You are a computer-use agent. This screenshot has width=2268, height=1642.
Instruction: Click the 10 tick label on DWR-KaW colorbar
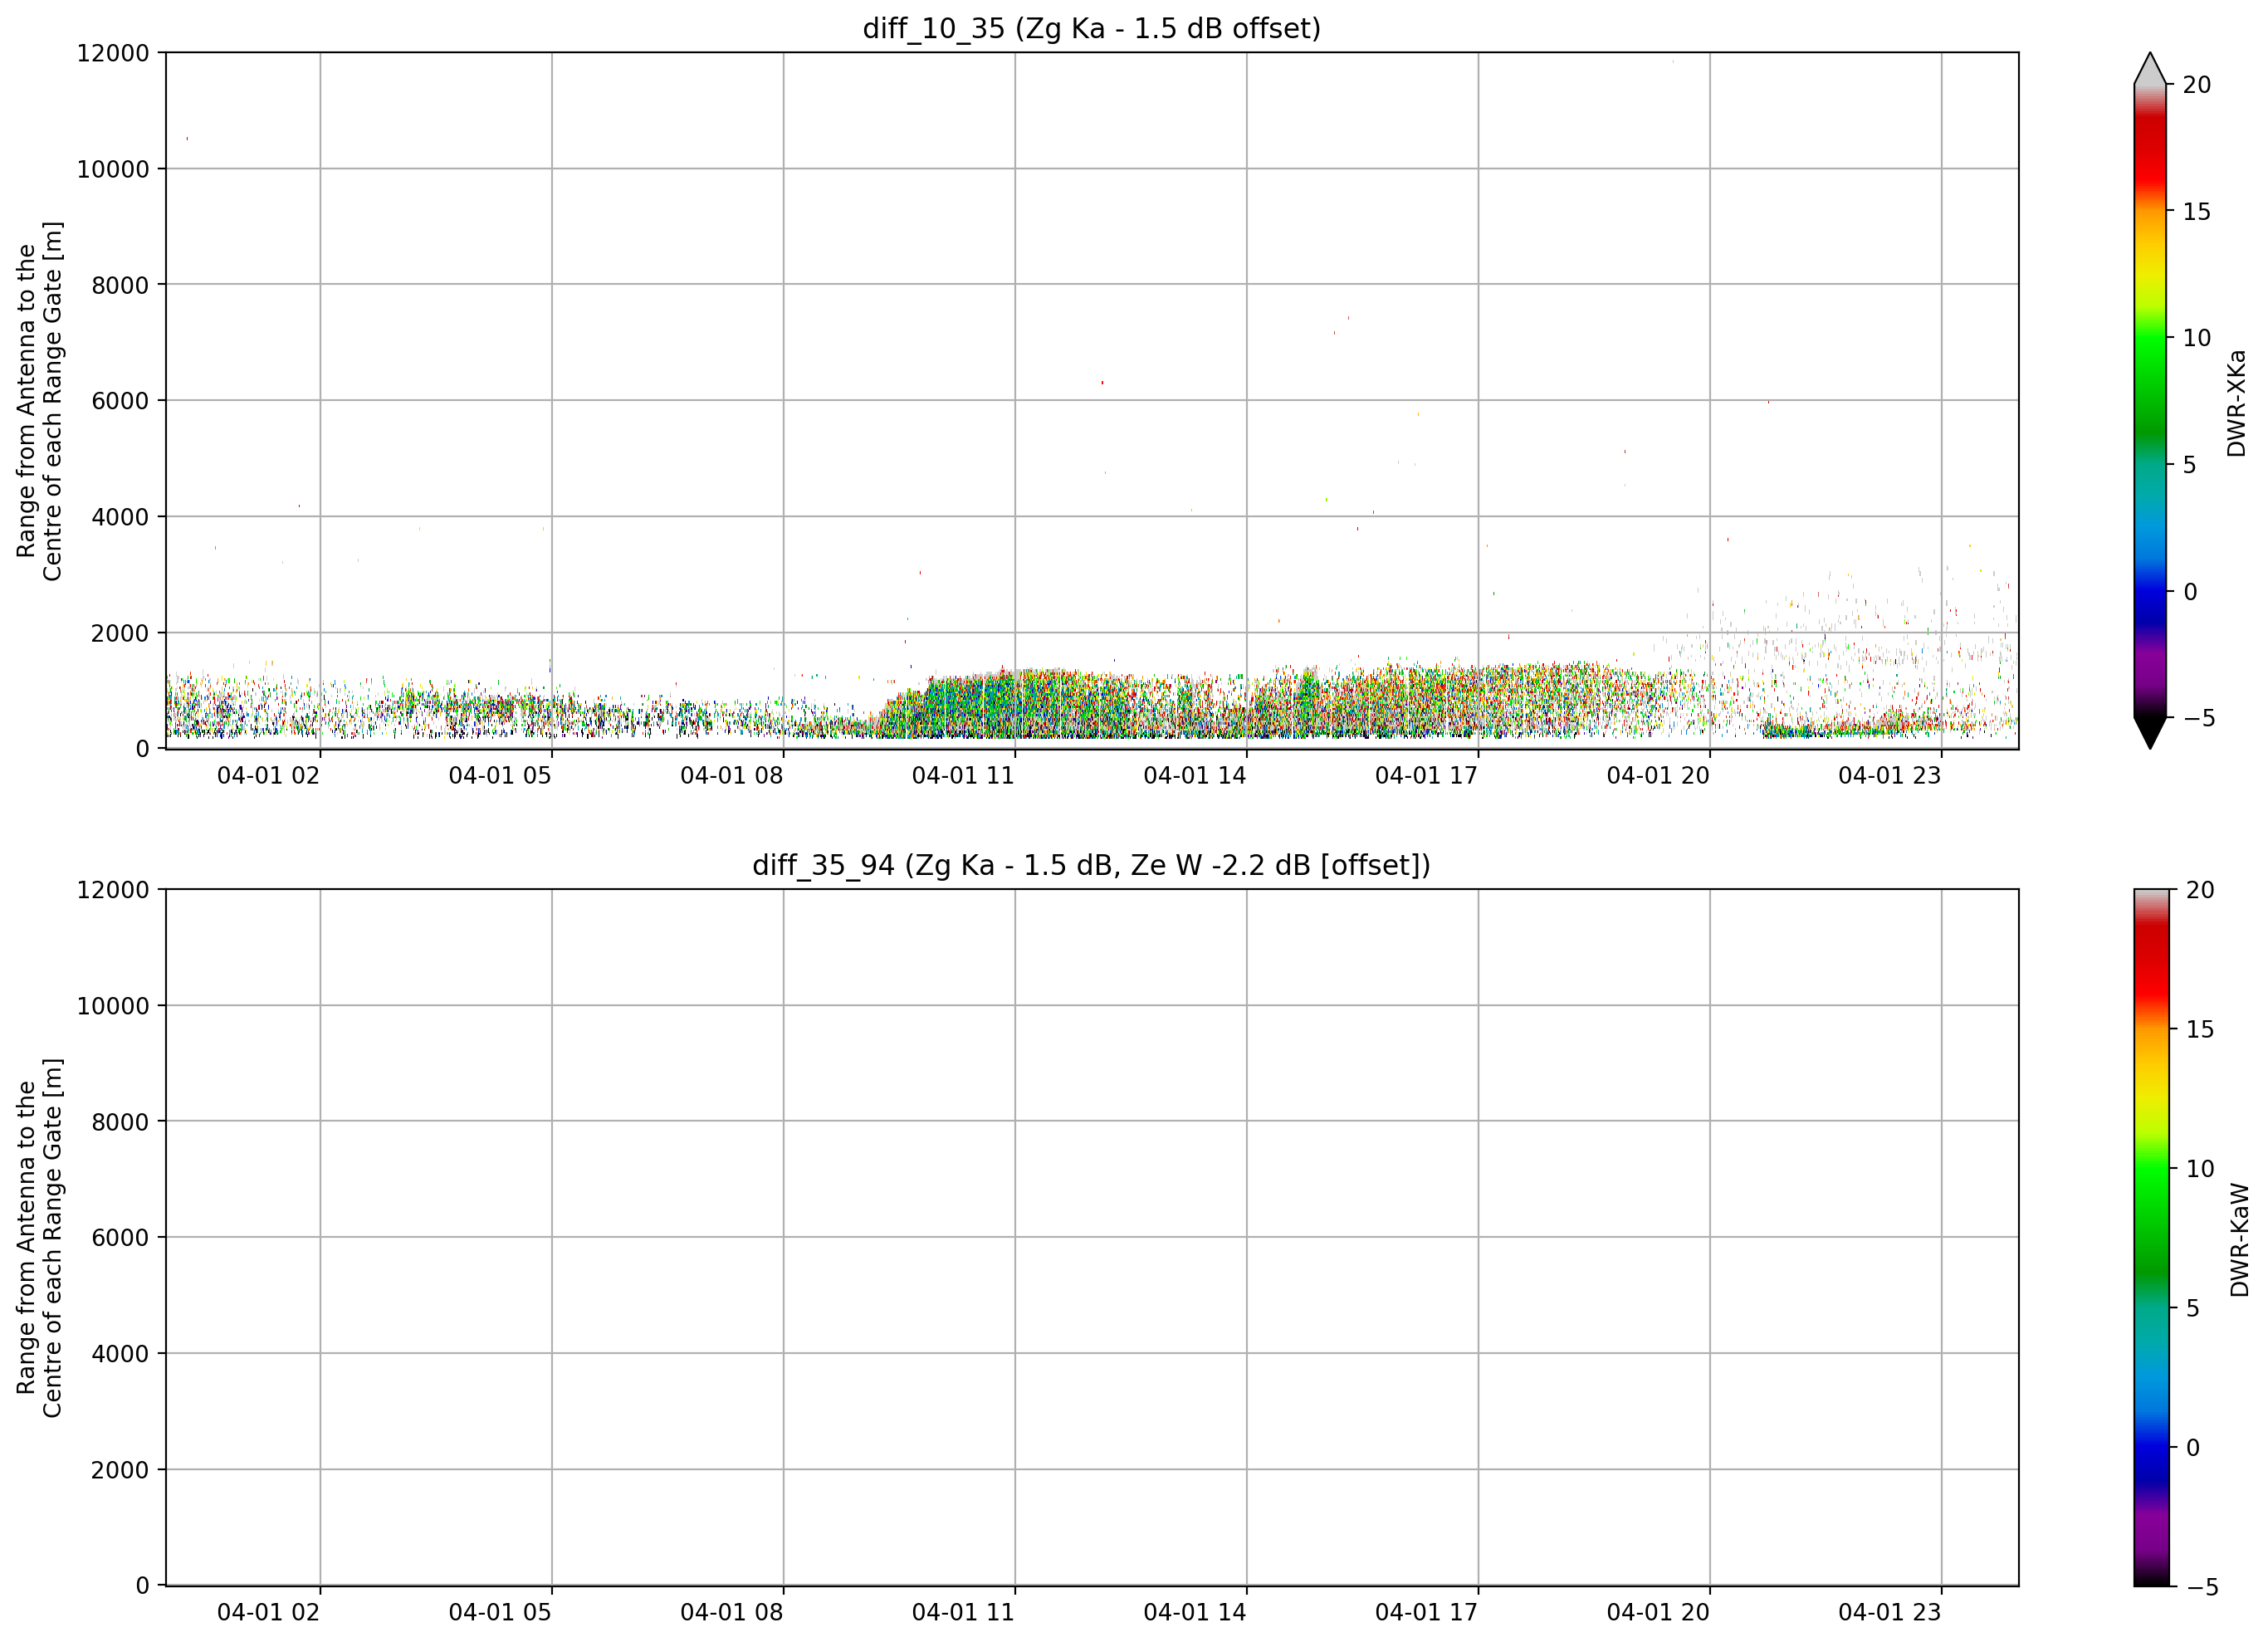(2199, 1169)
